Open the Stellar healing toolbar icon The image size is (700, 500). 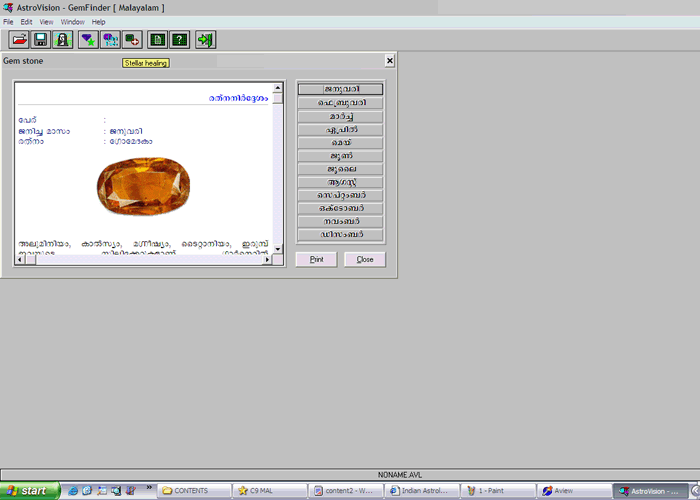click(x=132, y=40)
